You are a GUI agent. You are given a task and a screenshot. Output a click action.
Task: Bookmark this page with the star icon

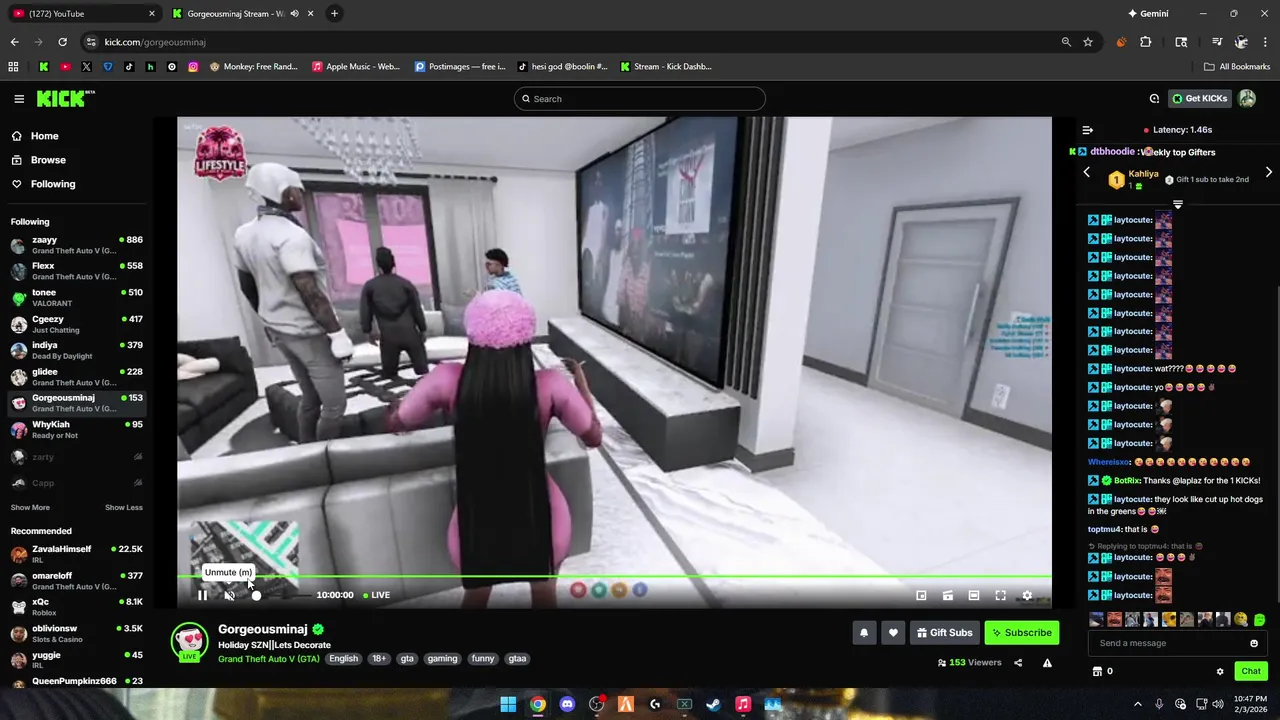pos(1088,42)
